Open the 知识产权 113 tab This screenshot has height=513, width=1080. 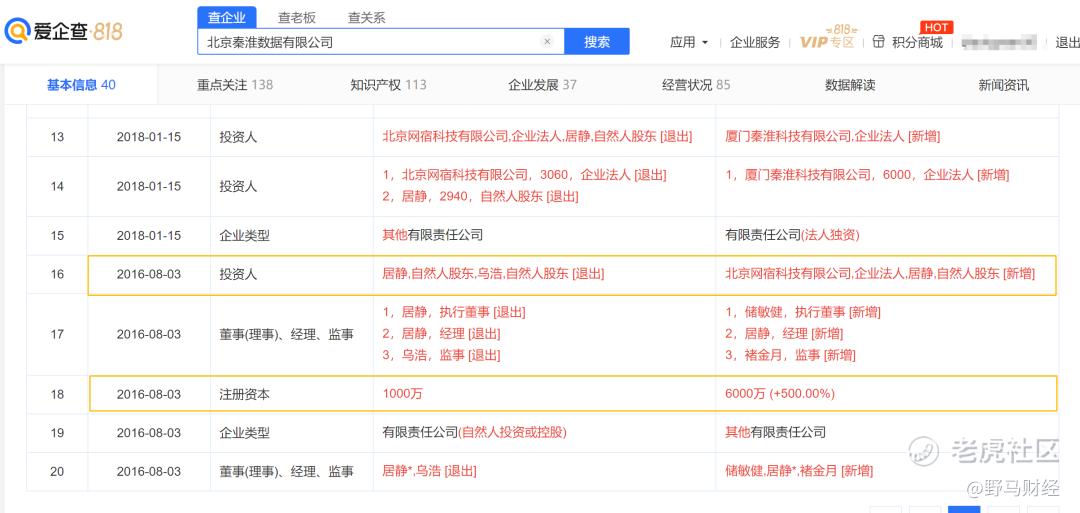[x=388, y=85]
